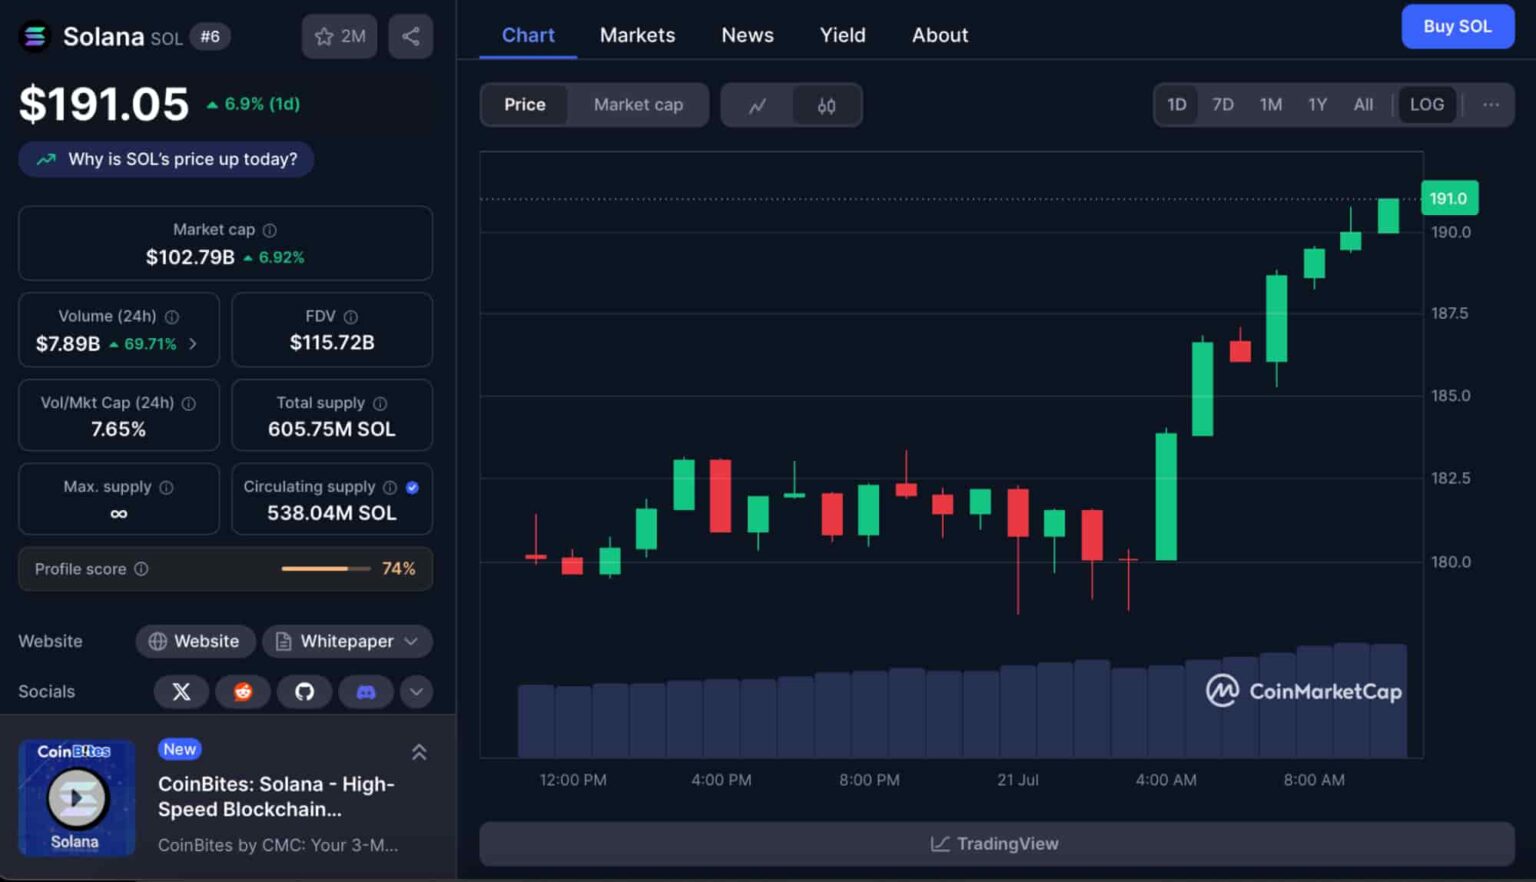Click the share icon button
This screenshot has width=1536, height=882.
[410, 37]
